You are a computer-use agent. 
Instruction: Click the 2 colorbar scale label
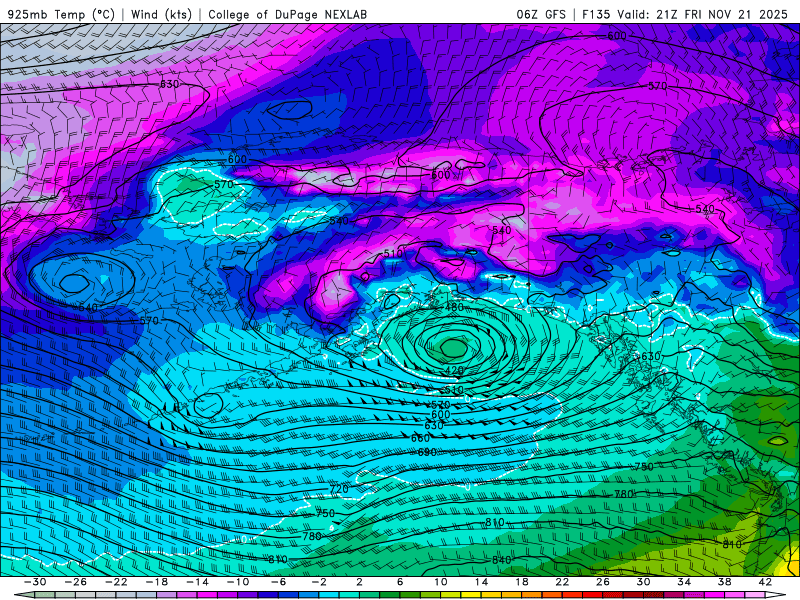pos(359,582)
